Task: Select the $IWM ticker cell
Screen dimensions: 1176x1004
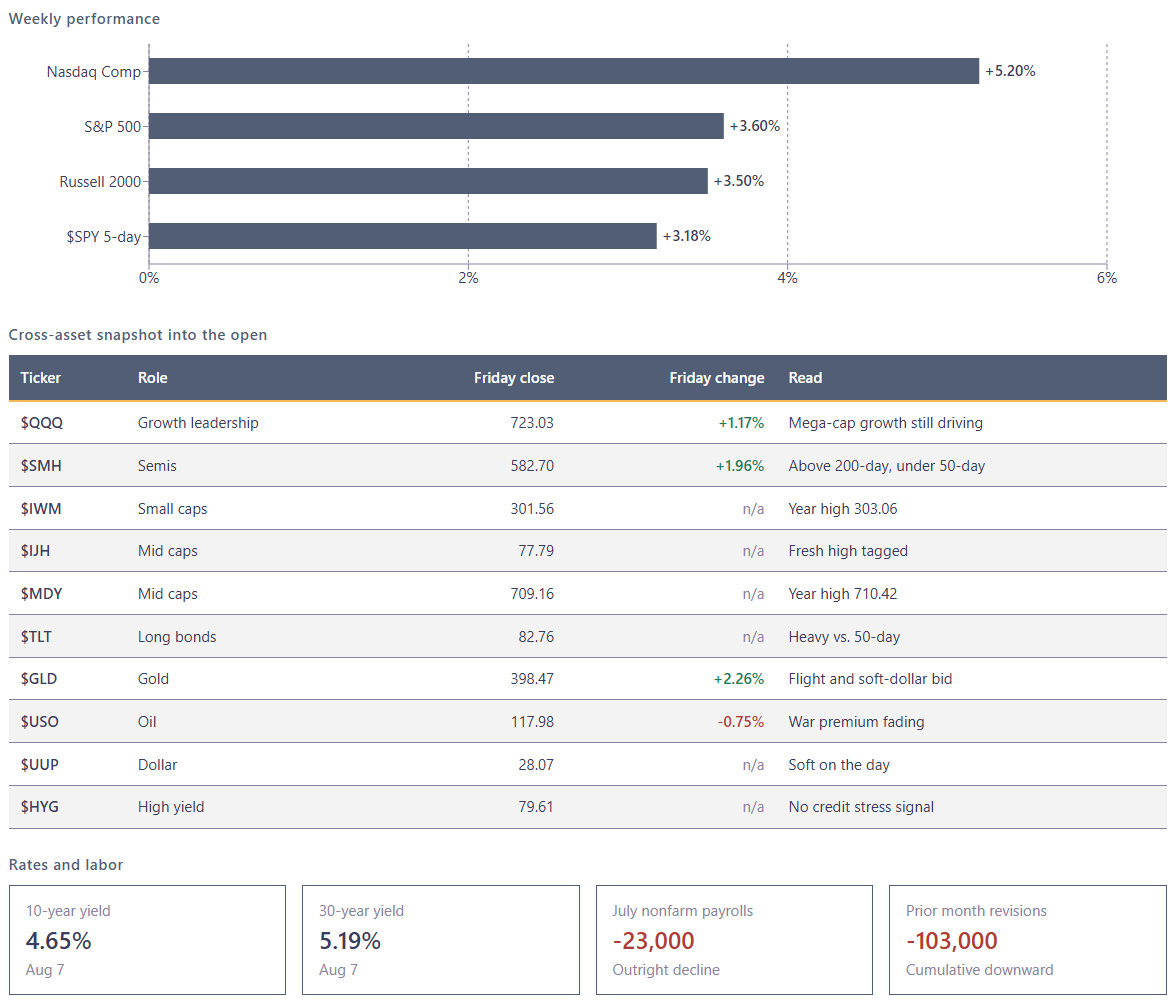Action: pyautogui.click(x=41, y=508)
